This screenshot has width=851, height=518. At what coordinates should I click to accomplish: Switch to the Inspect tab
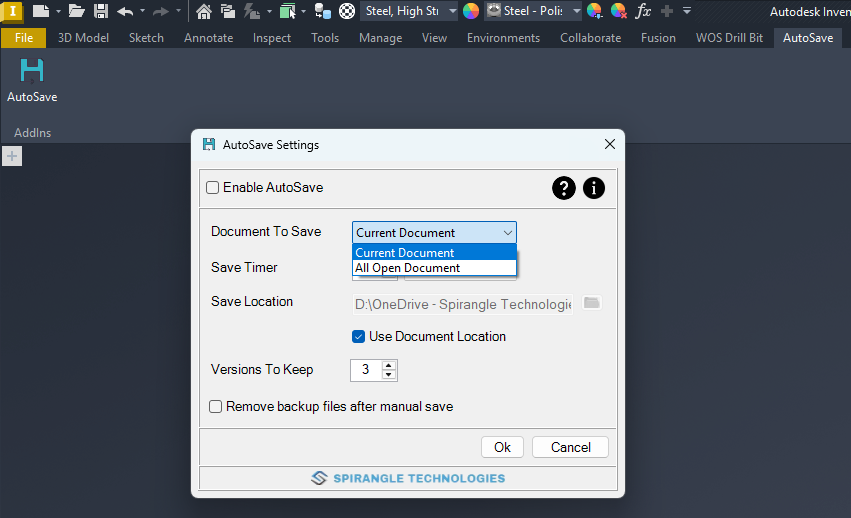[272, 38]
